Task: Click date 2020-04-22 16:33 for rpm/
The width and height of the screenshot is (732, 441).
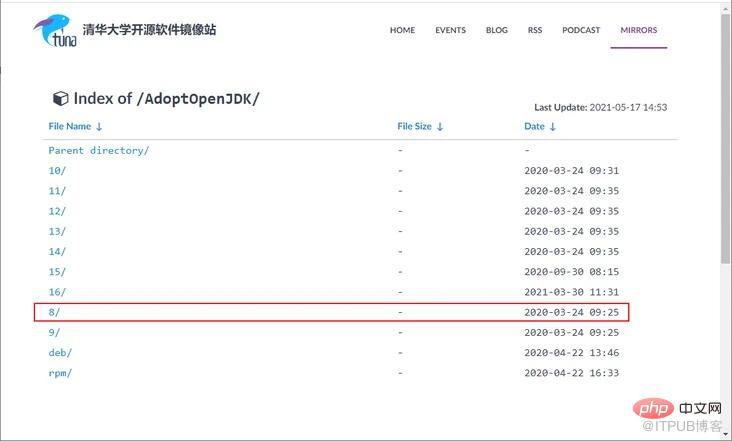Action: coord(571,373)
